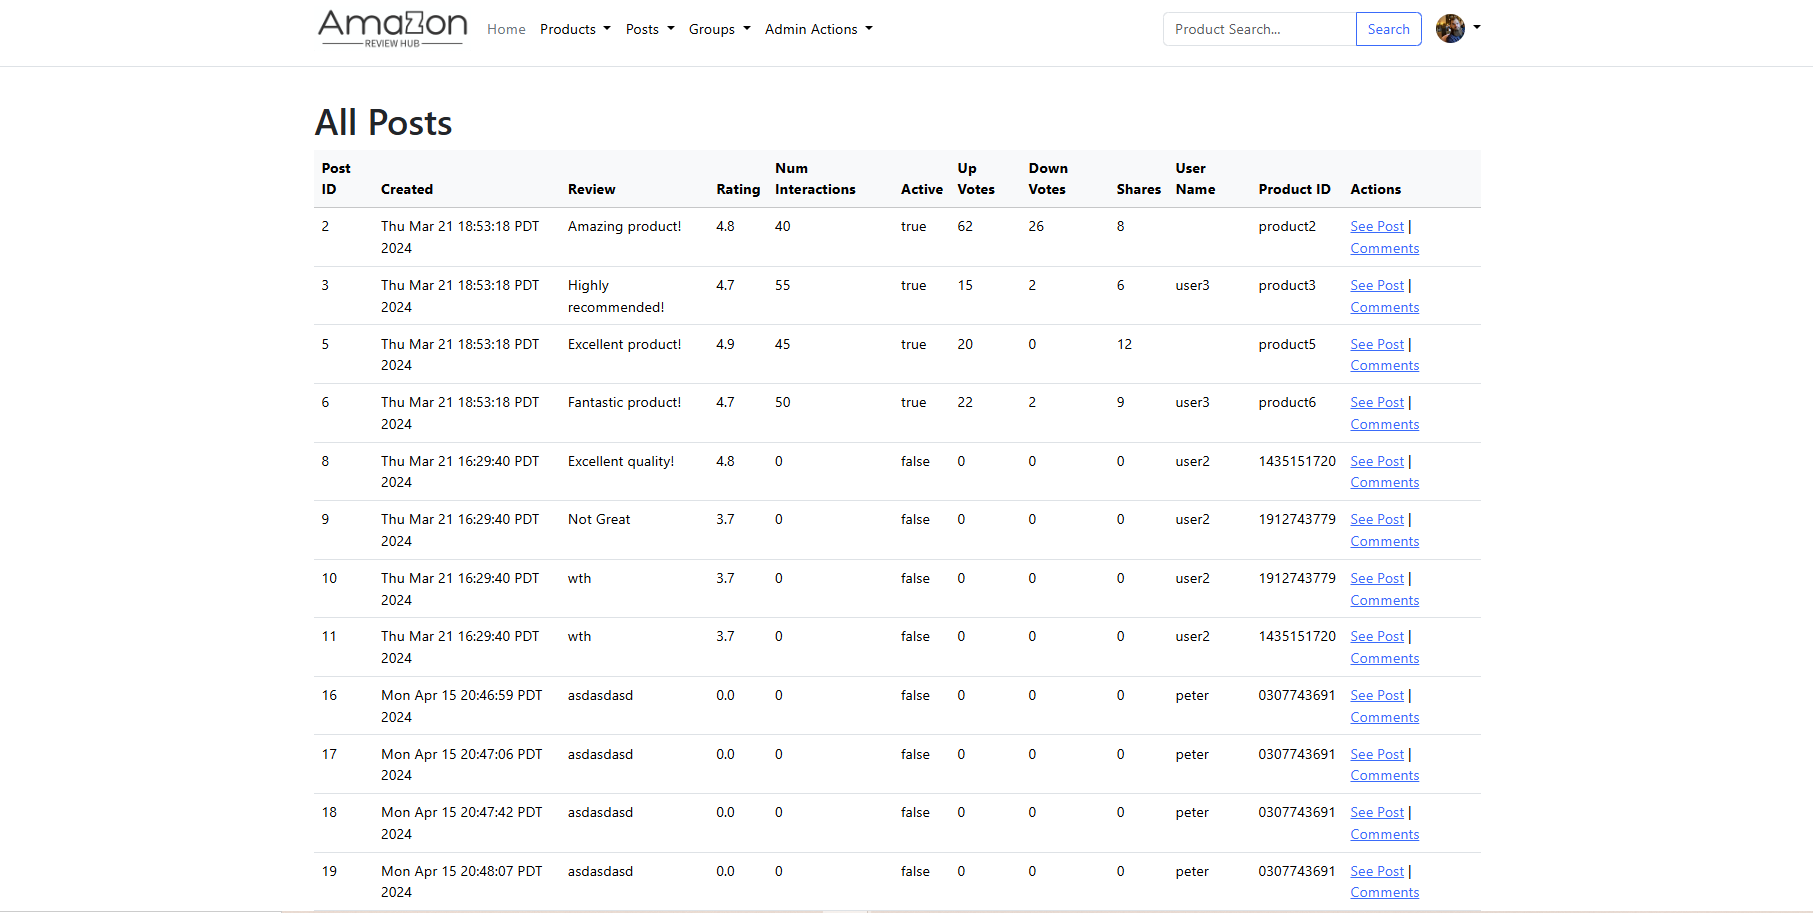Open See Post for post 16

[x=1377, y=696]
